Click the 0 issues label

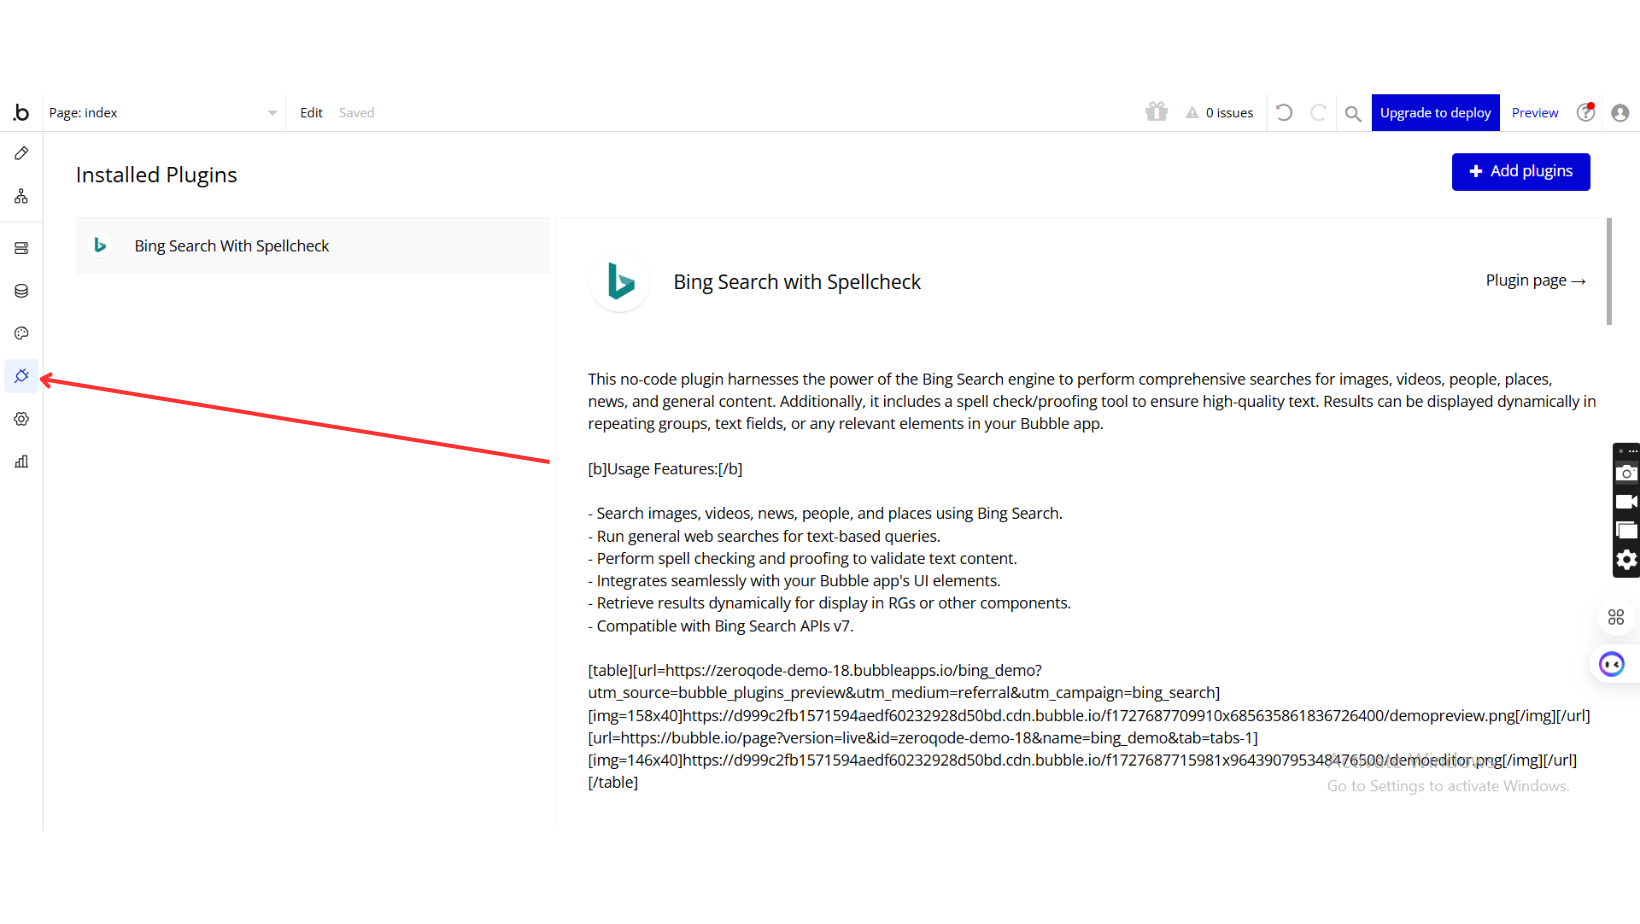[x=1229, y=113]
